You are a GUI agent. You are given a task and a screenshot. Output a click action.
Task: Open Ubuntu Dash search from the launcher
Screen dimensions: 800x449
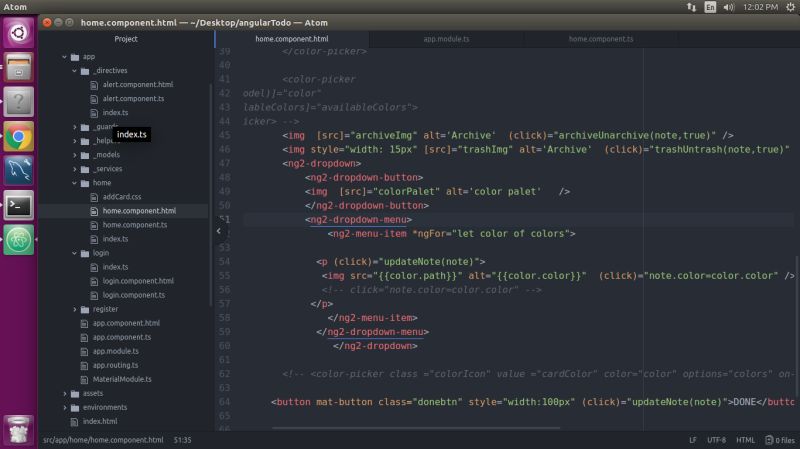coord(19,33)
